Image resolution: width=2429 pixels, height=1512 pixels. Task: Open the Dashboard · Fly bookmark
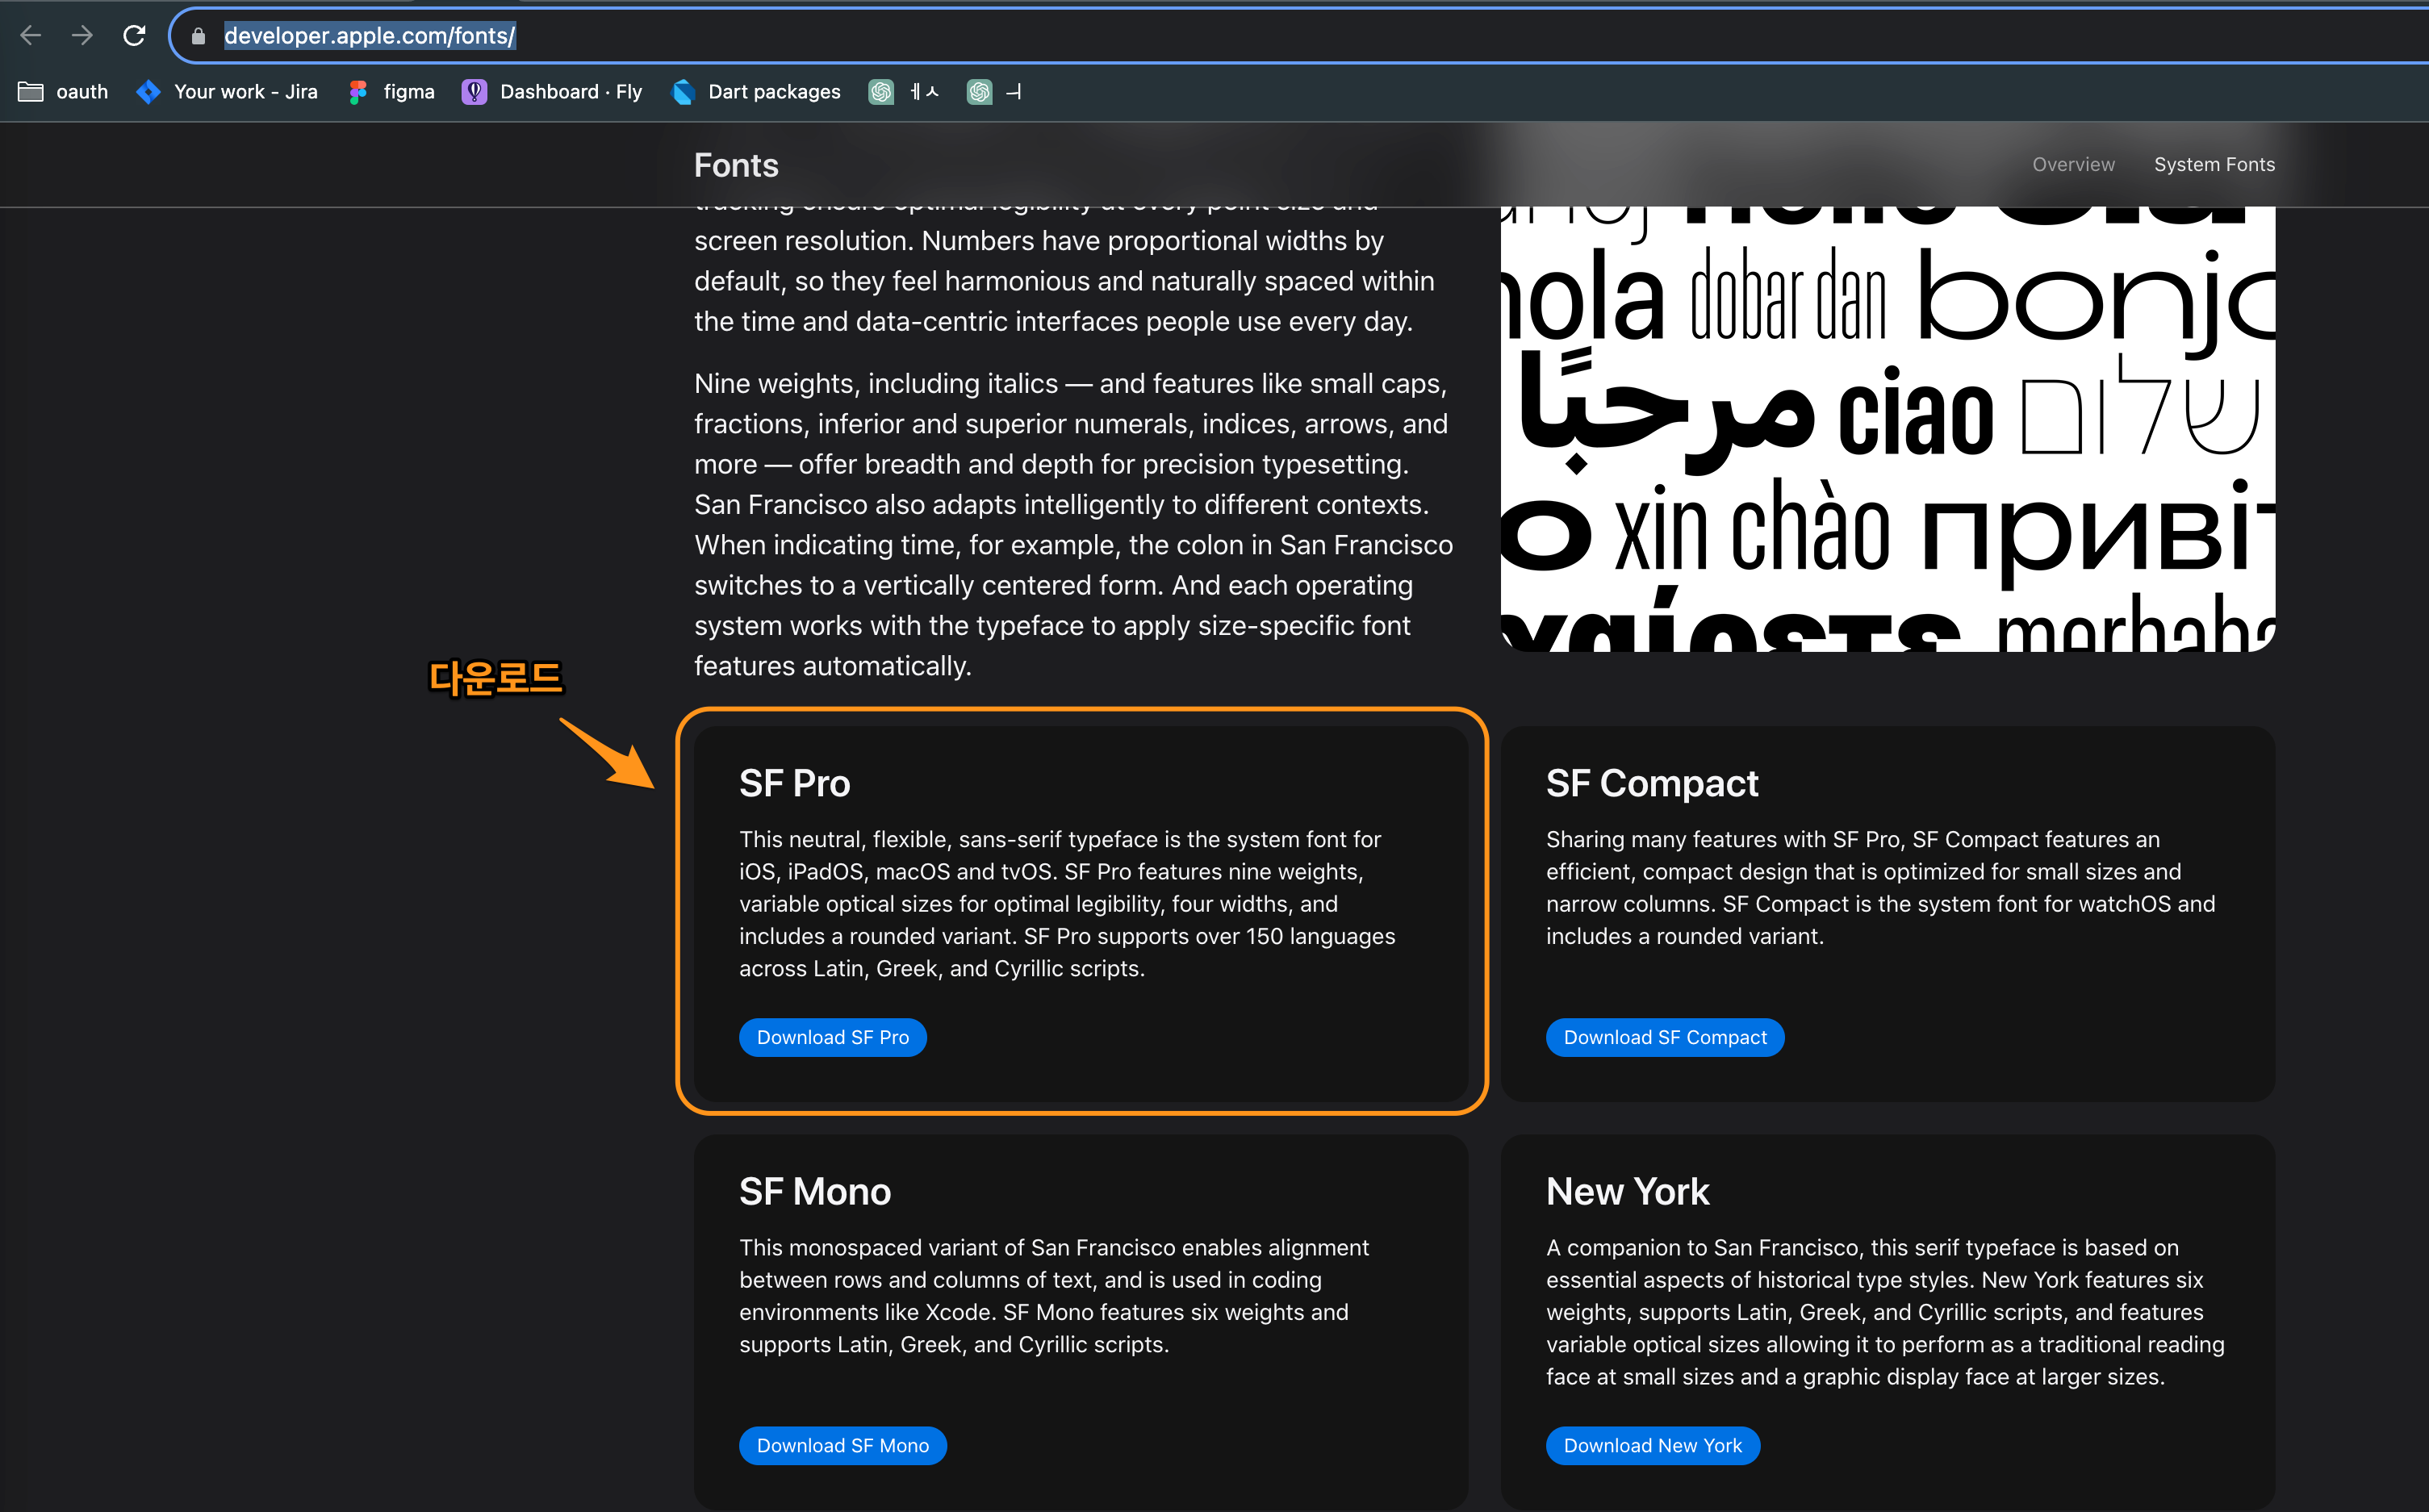552,92
